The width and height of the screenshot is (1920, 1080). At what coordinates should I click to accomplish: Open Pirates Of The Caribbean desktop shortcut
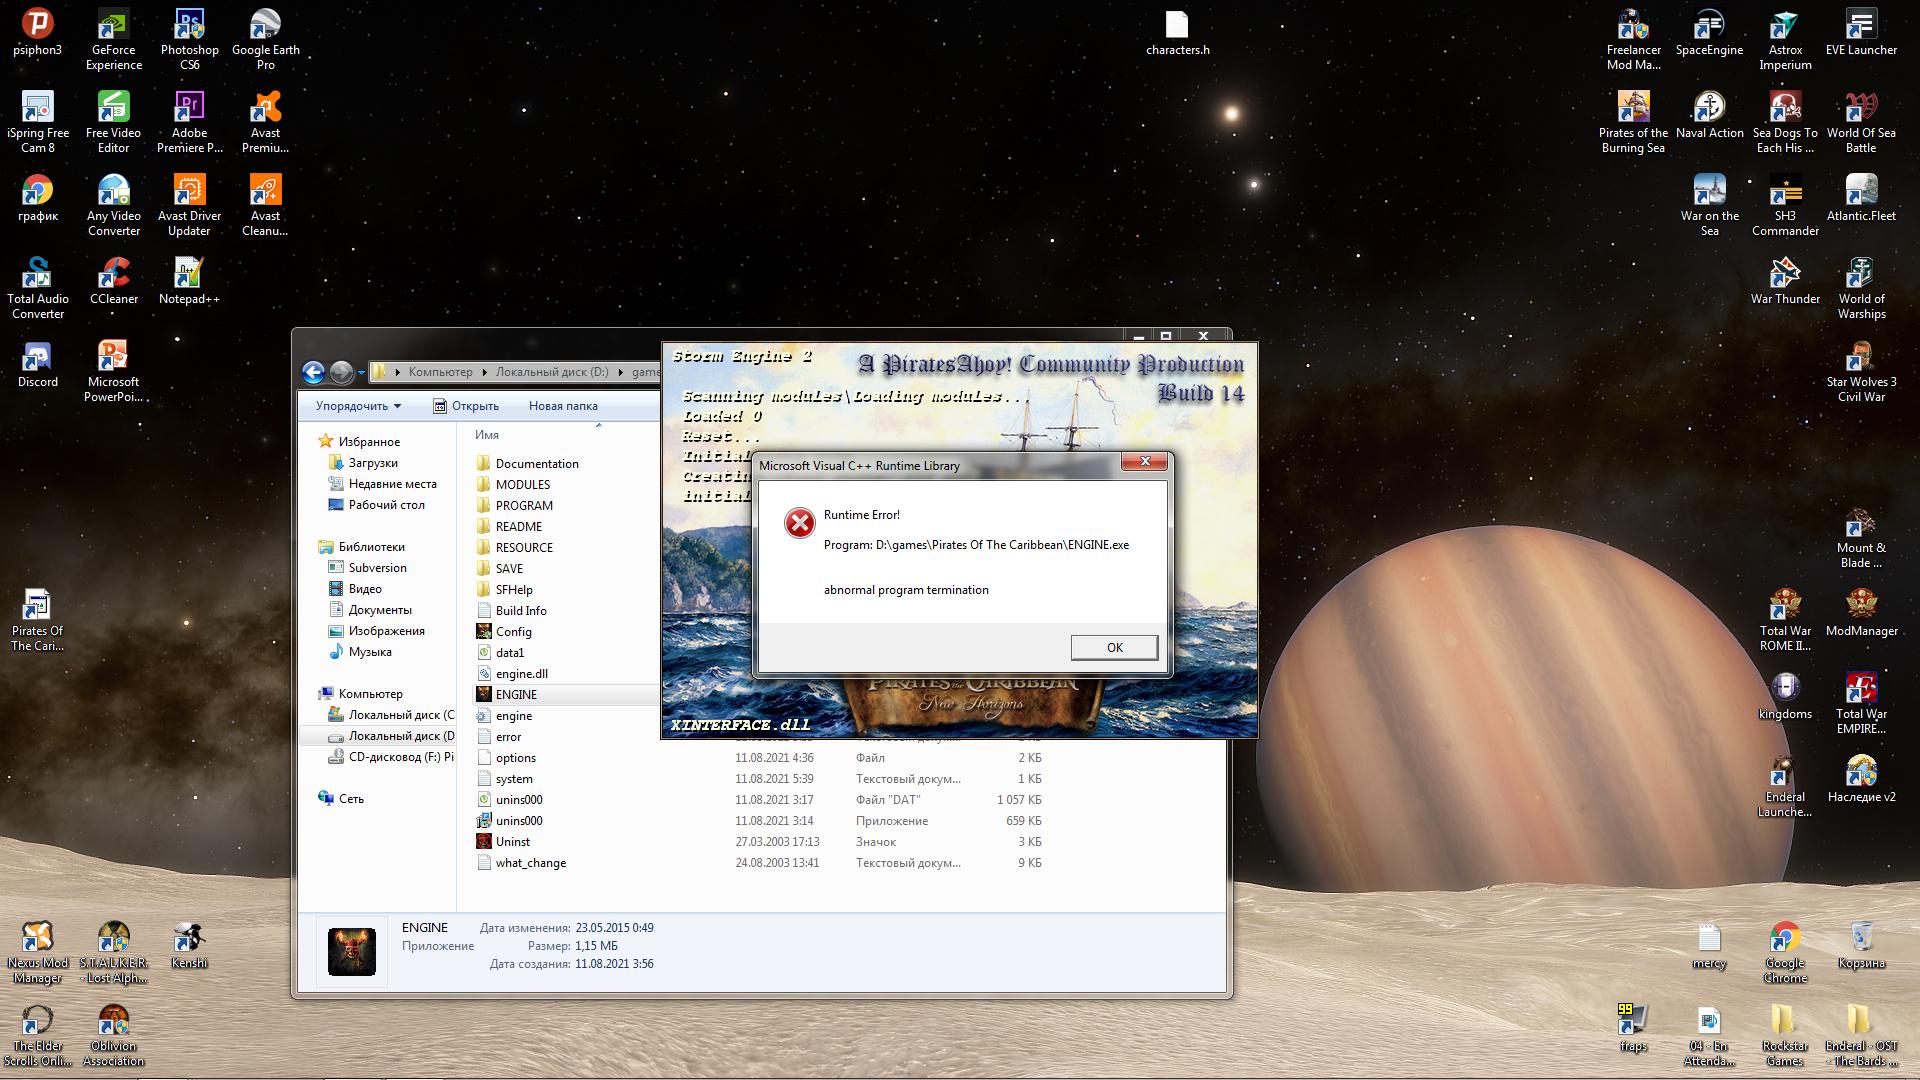(x=37, y=620)
